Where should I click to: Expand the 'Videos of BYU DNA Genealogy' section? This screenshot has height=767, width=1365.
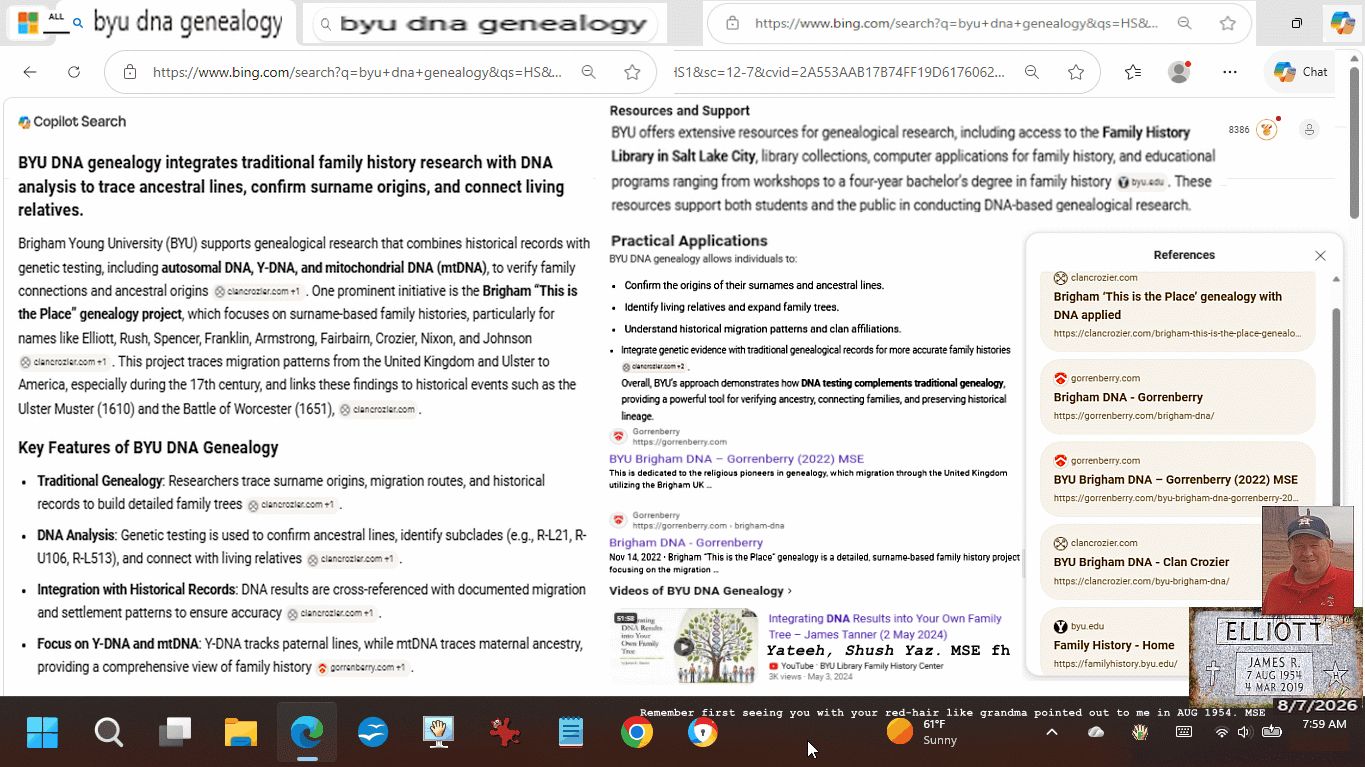point(701,591)
